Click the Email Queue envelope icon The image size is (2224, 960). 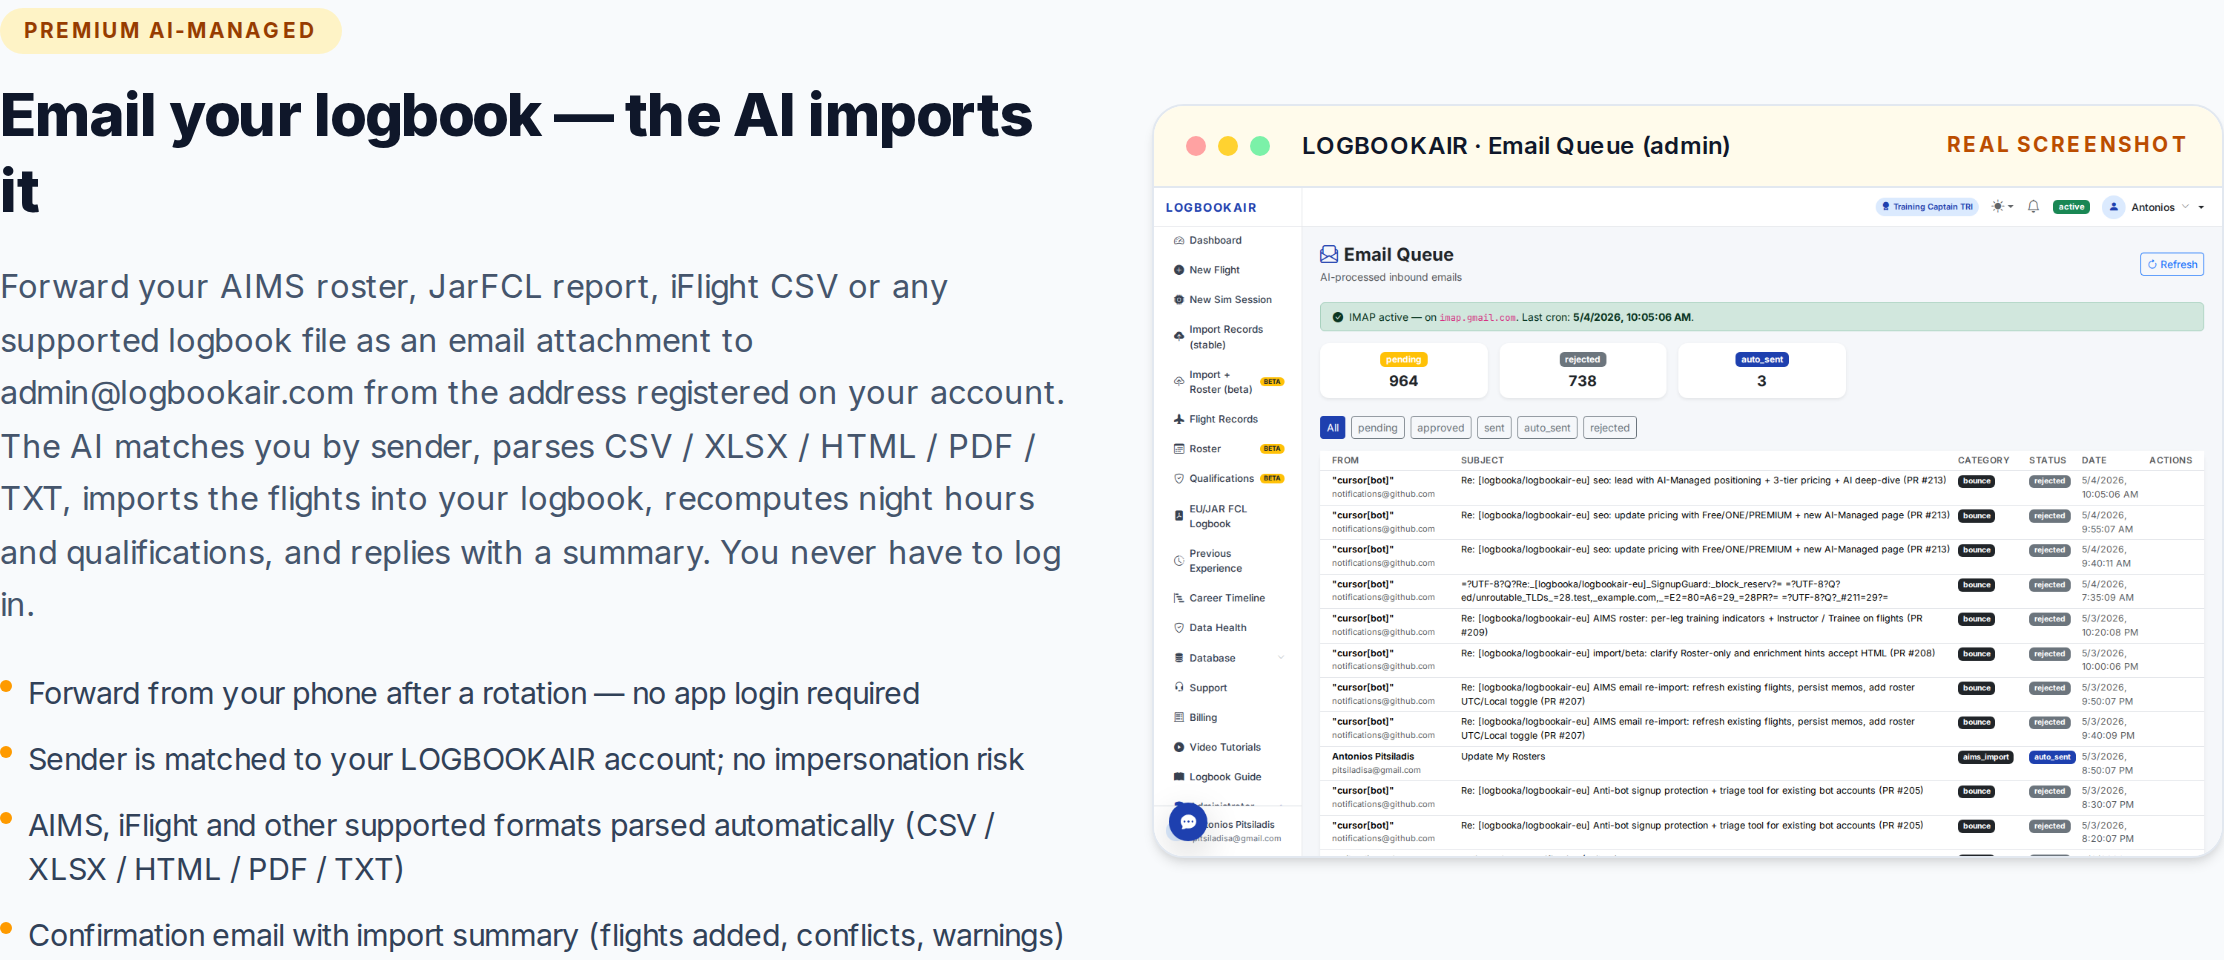pos(1329,254)
